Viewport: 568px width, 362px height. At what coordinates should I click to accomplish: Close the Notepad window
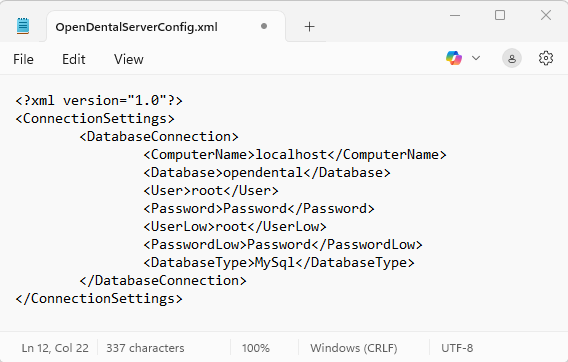click(x=546, y=15)
